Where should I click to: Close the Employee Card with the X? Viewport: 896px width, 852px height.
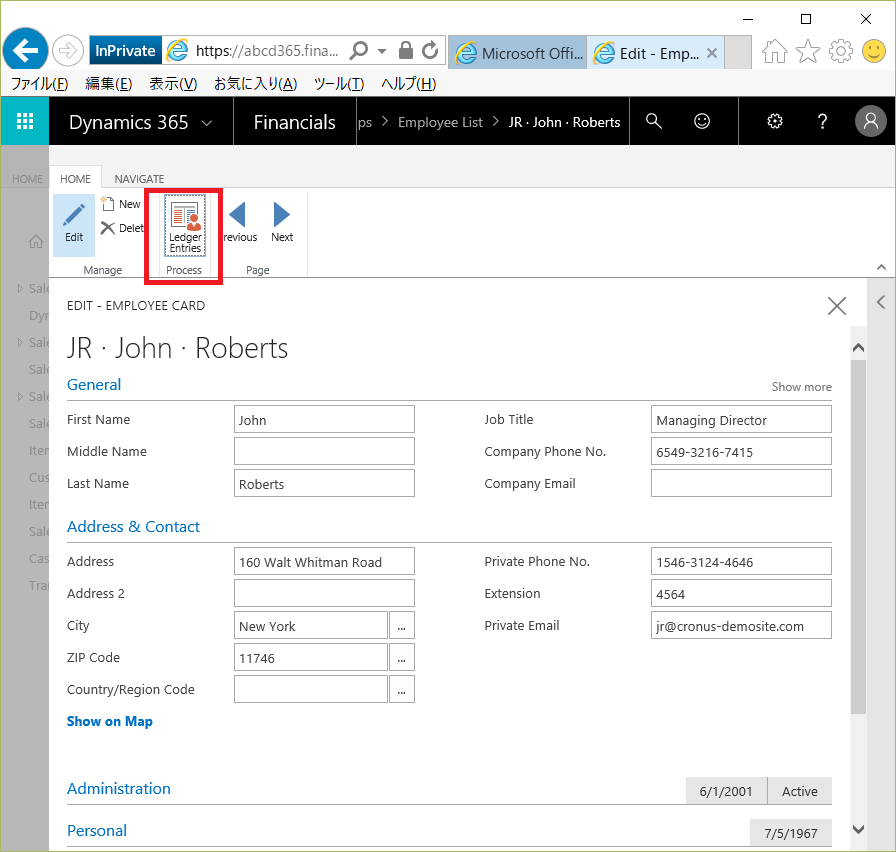(837, 306)
